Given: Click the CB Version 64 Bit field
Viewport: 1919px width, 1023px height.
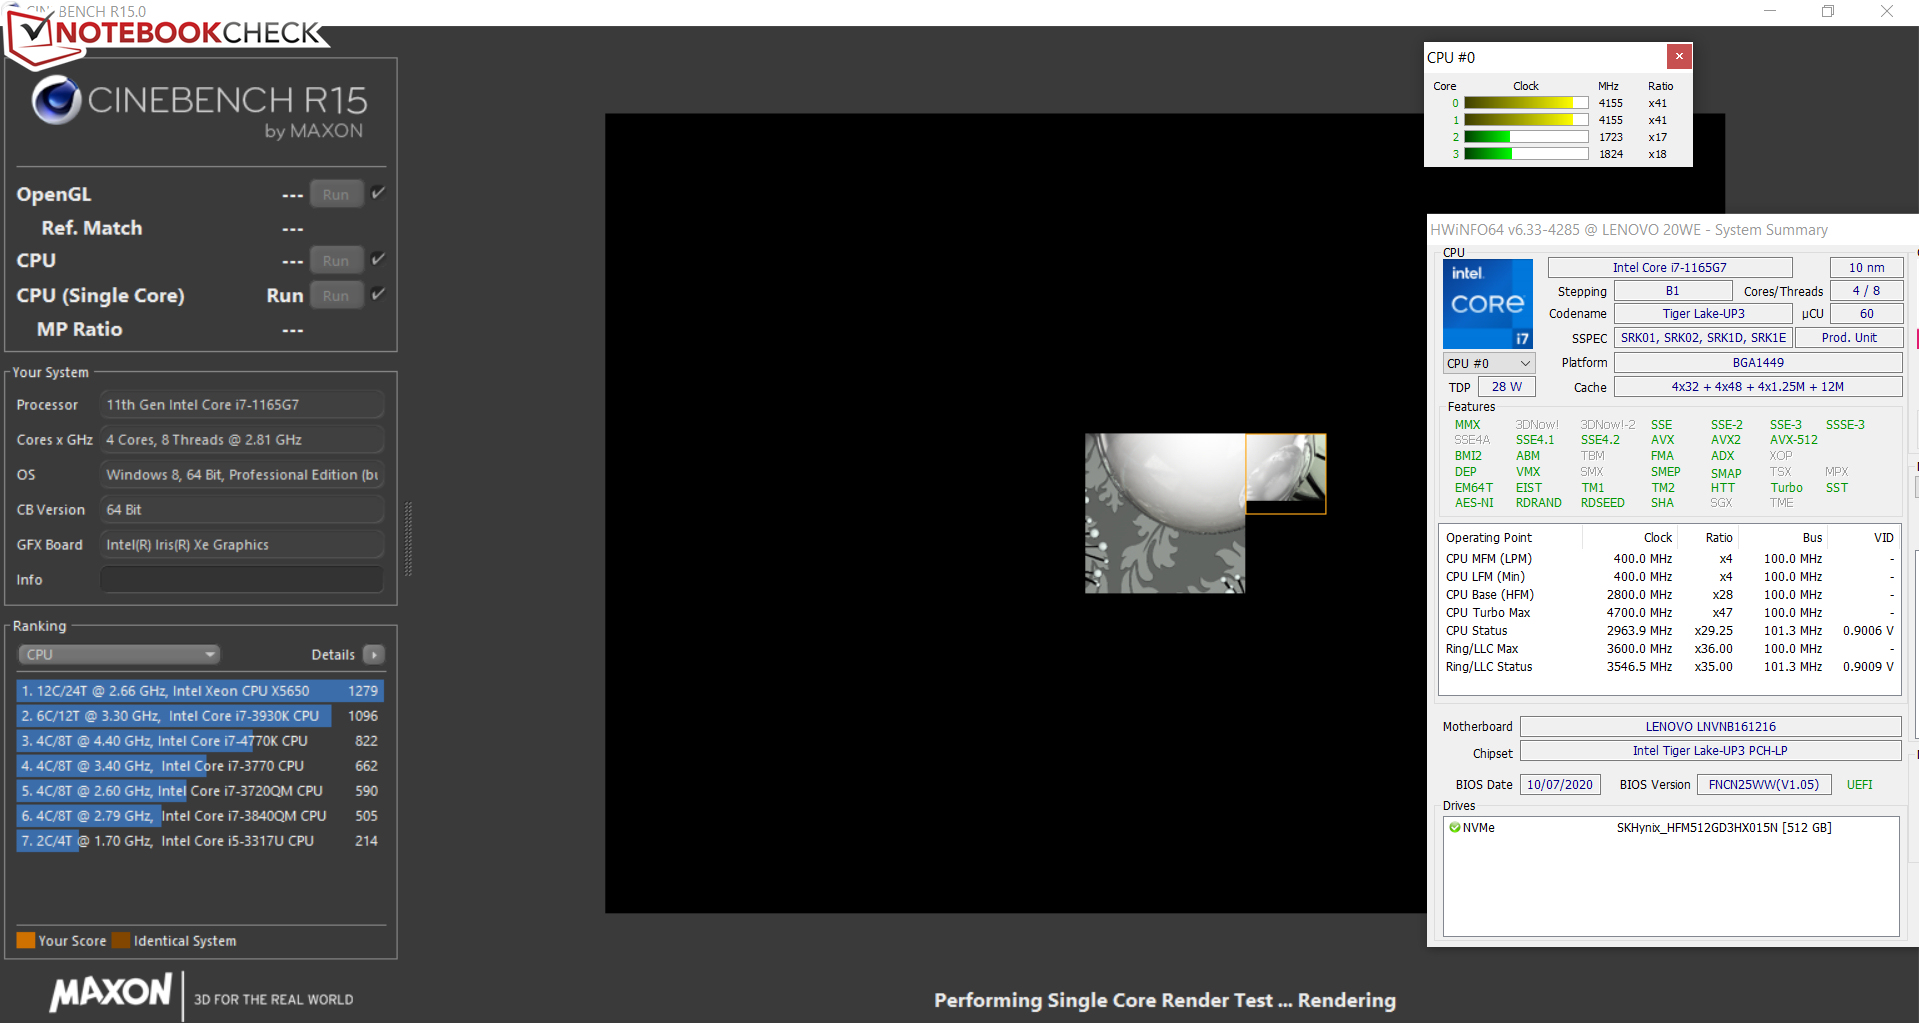Looking at the screenshot, I should (242, 510).
